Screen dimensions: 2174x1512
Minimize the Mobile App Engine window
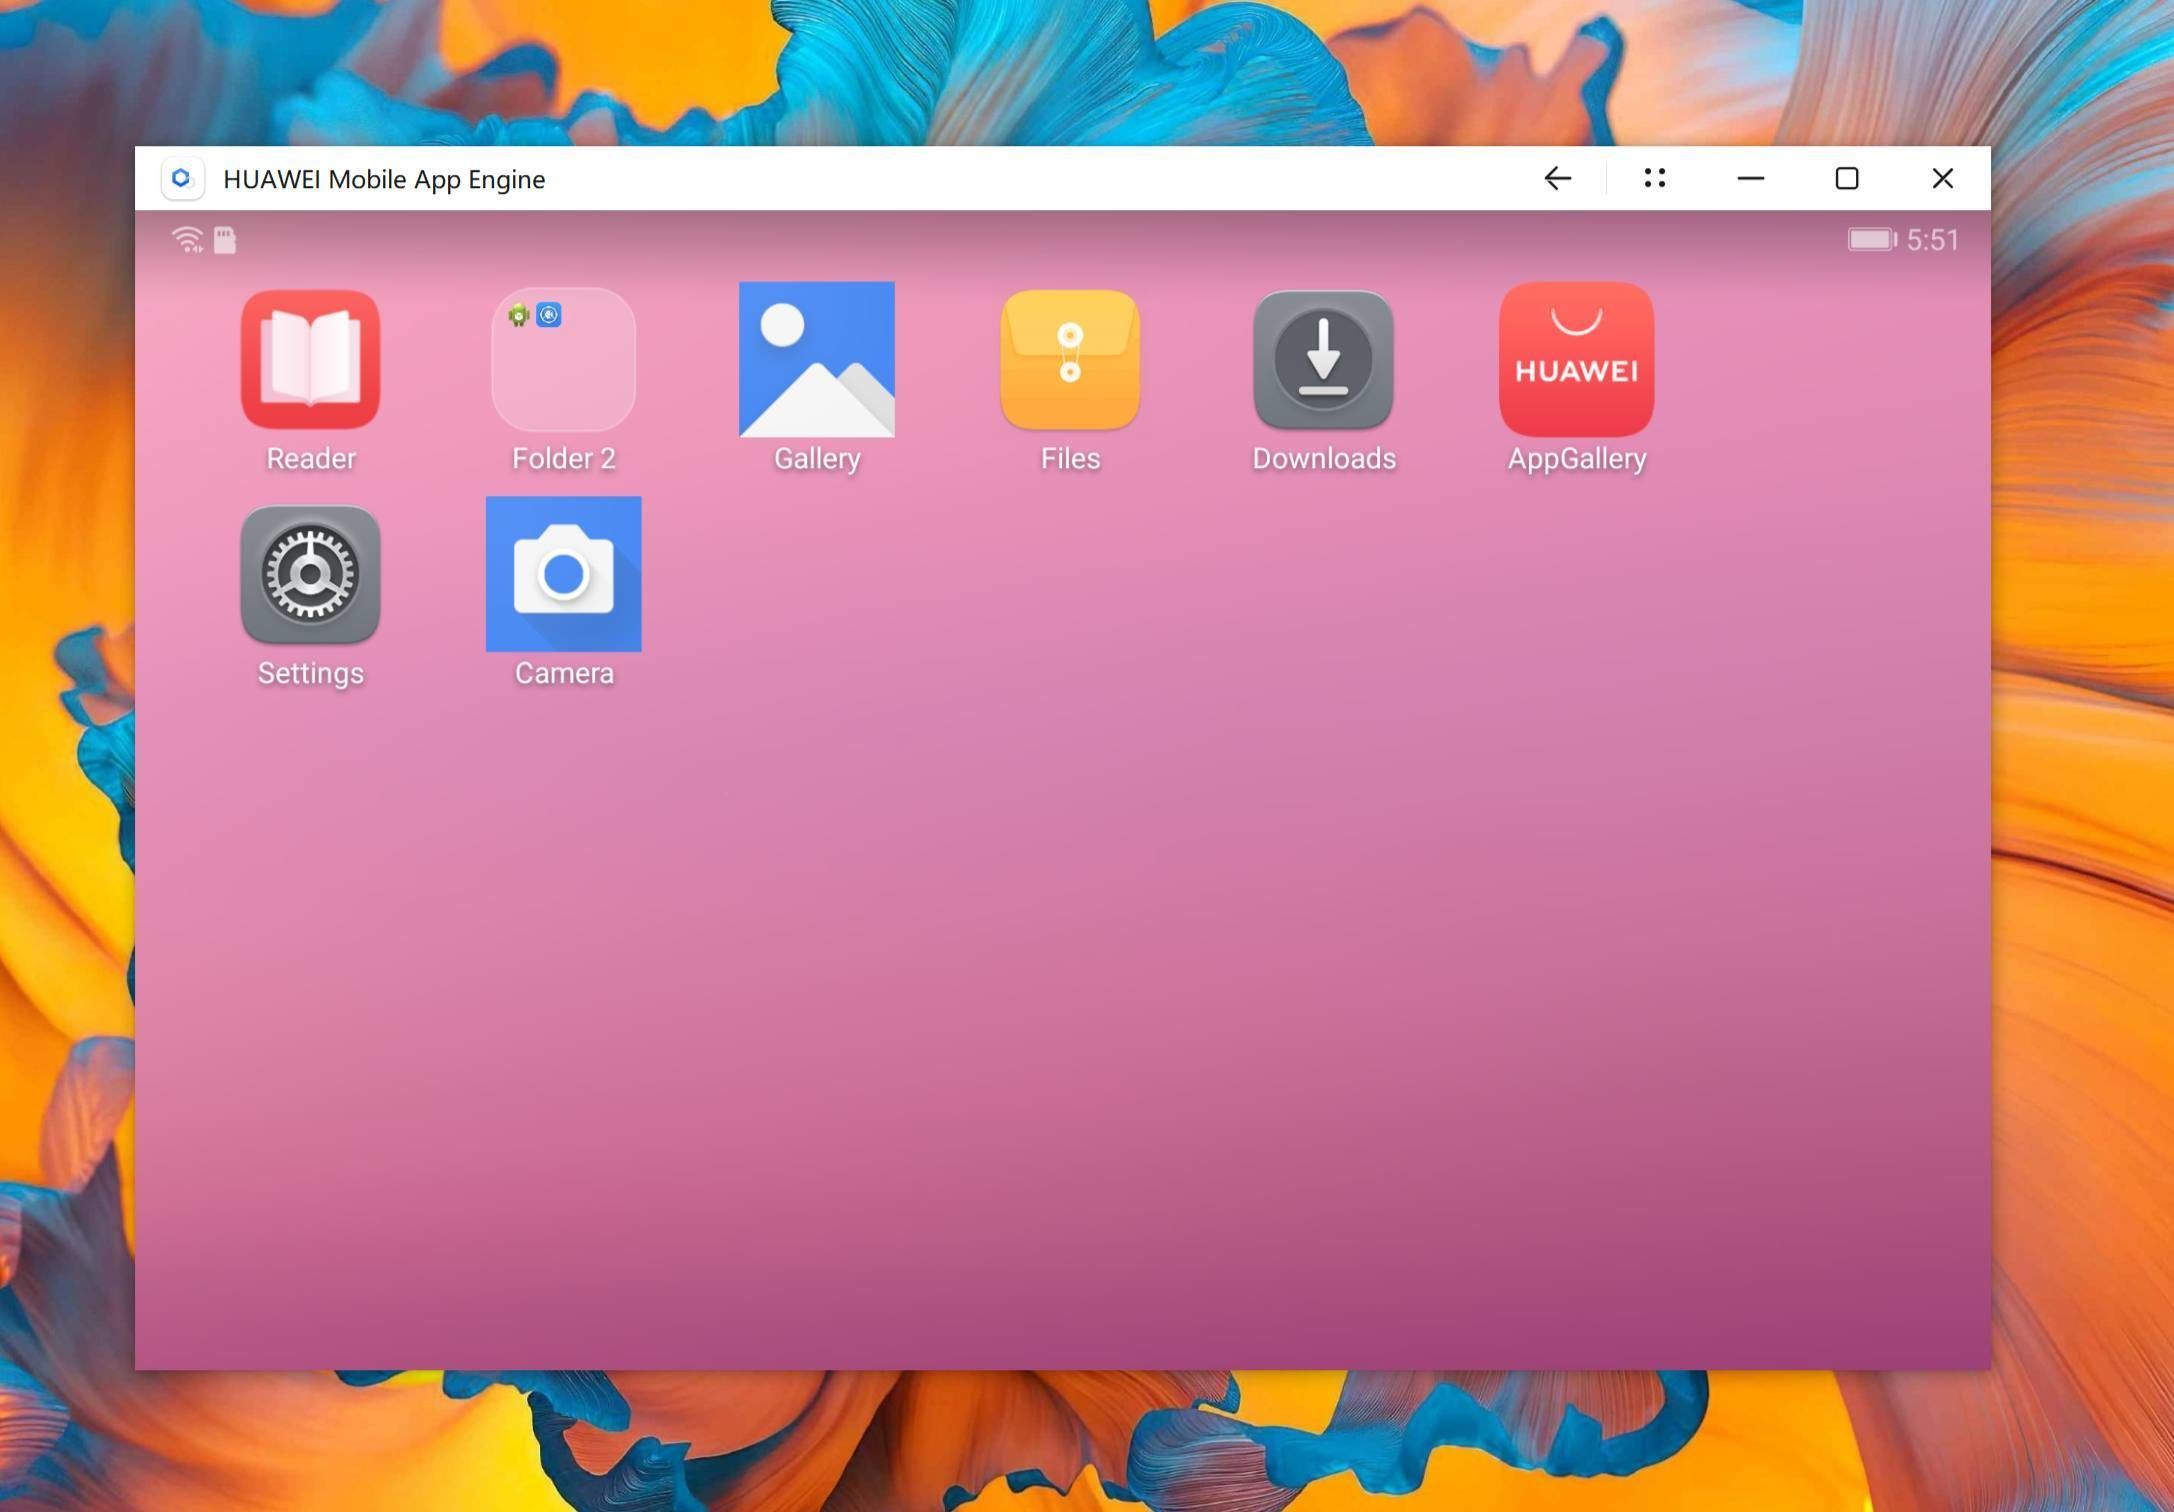[1750, 178]
